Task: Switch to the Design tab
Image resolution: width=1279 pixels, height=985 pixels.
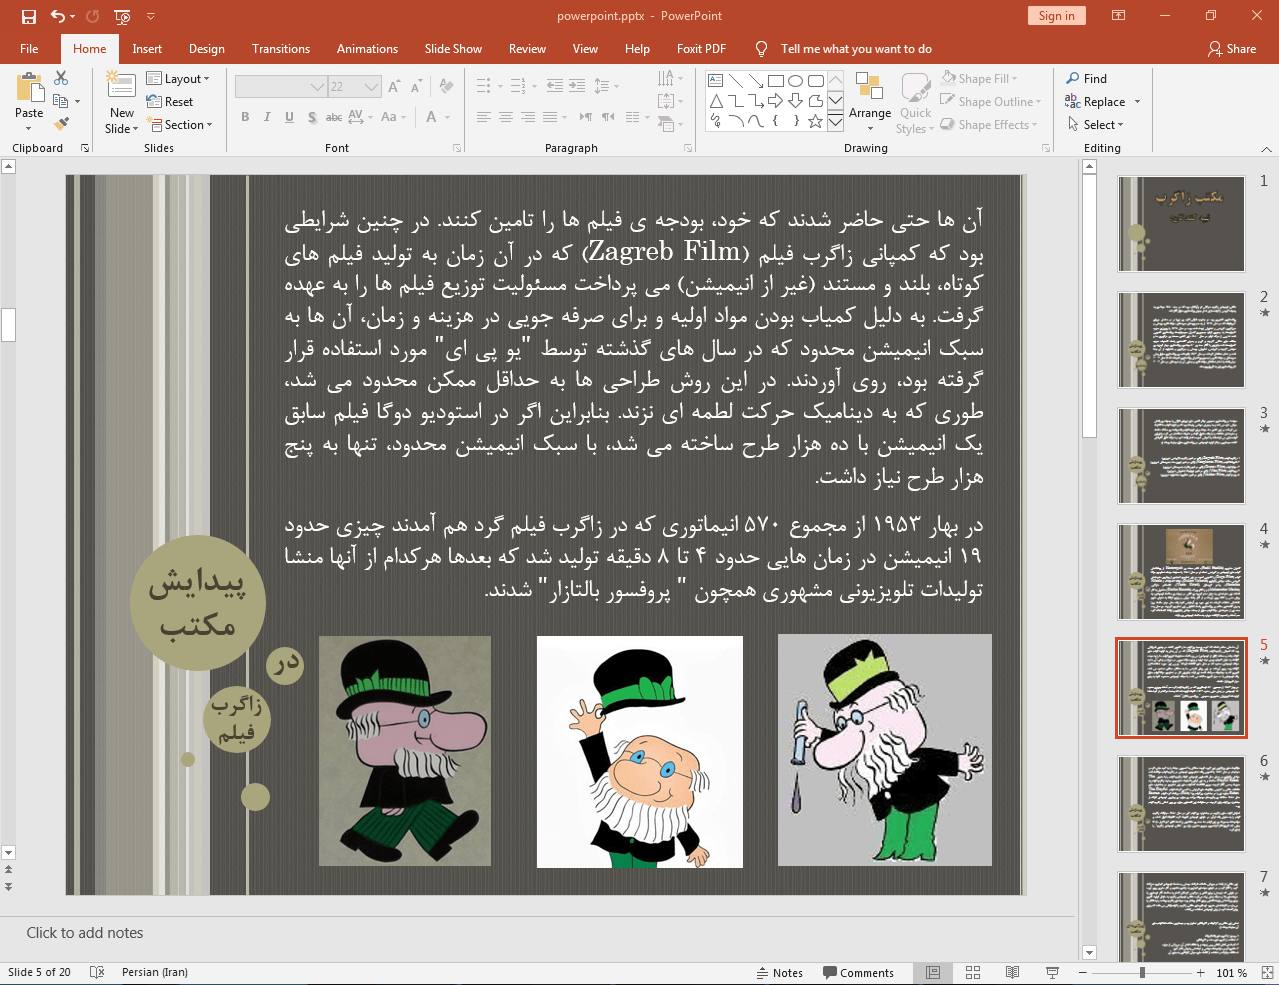Action: click(x=207, y=48)
